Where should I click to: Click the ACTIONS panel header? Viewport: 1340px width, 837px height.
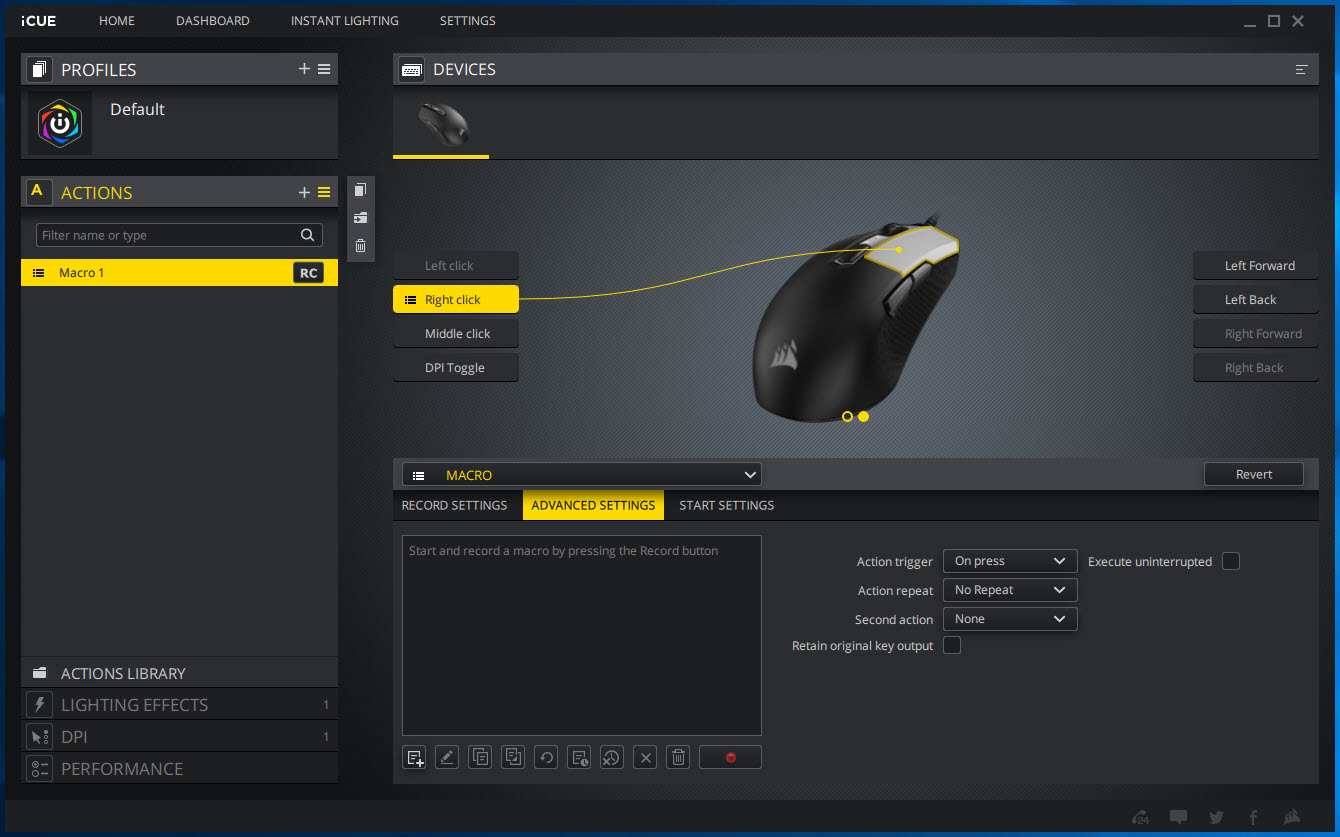pyautogui.click(x=179, y=192)
